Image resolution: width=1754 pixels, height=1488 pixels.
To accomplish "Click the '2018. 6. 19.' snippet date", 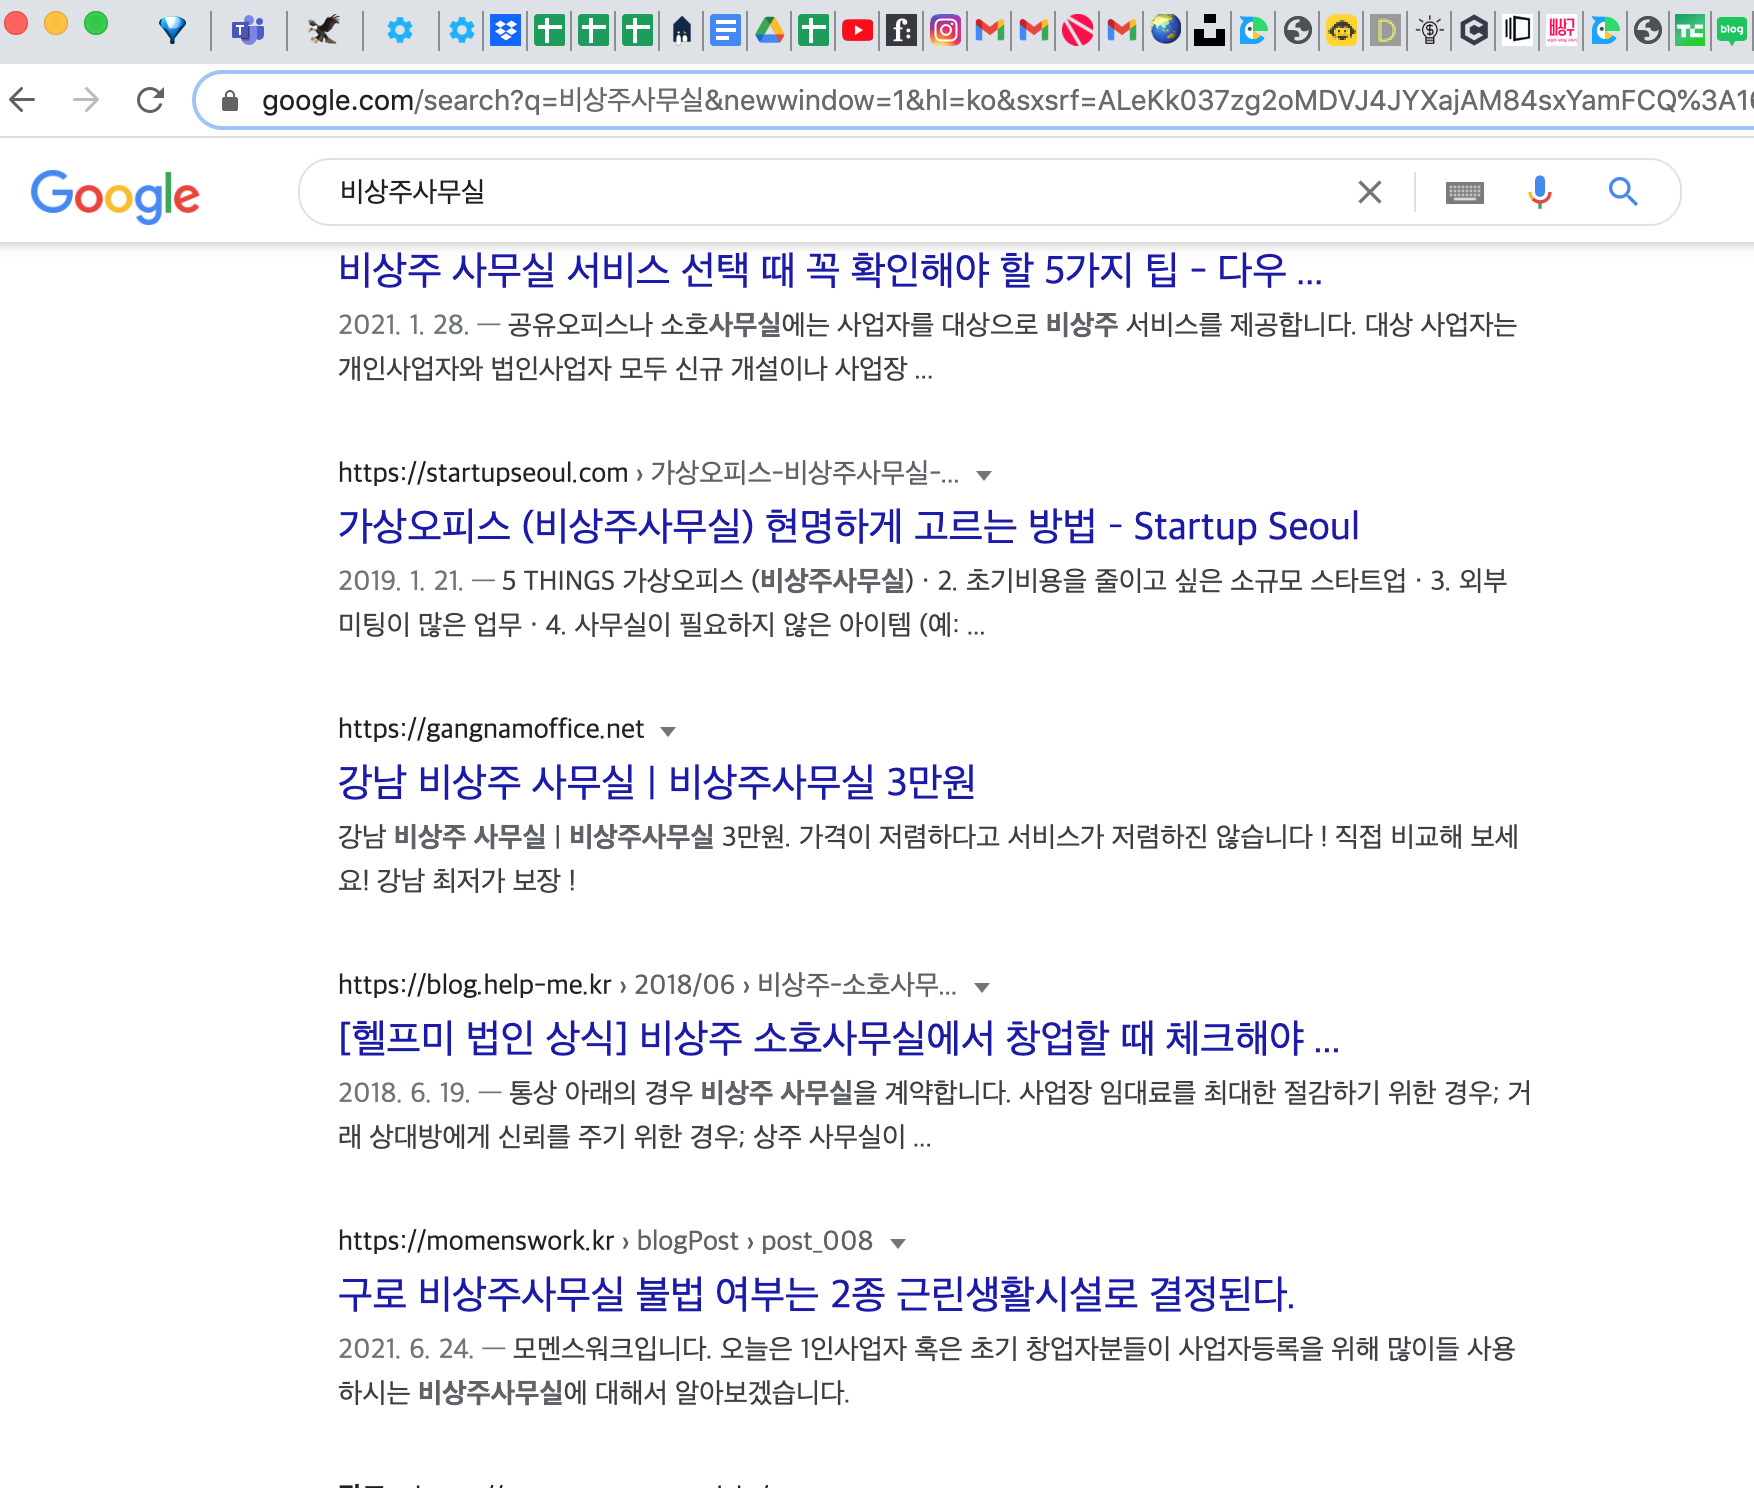I will click(x=404, y=1092).
